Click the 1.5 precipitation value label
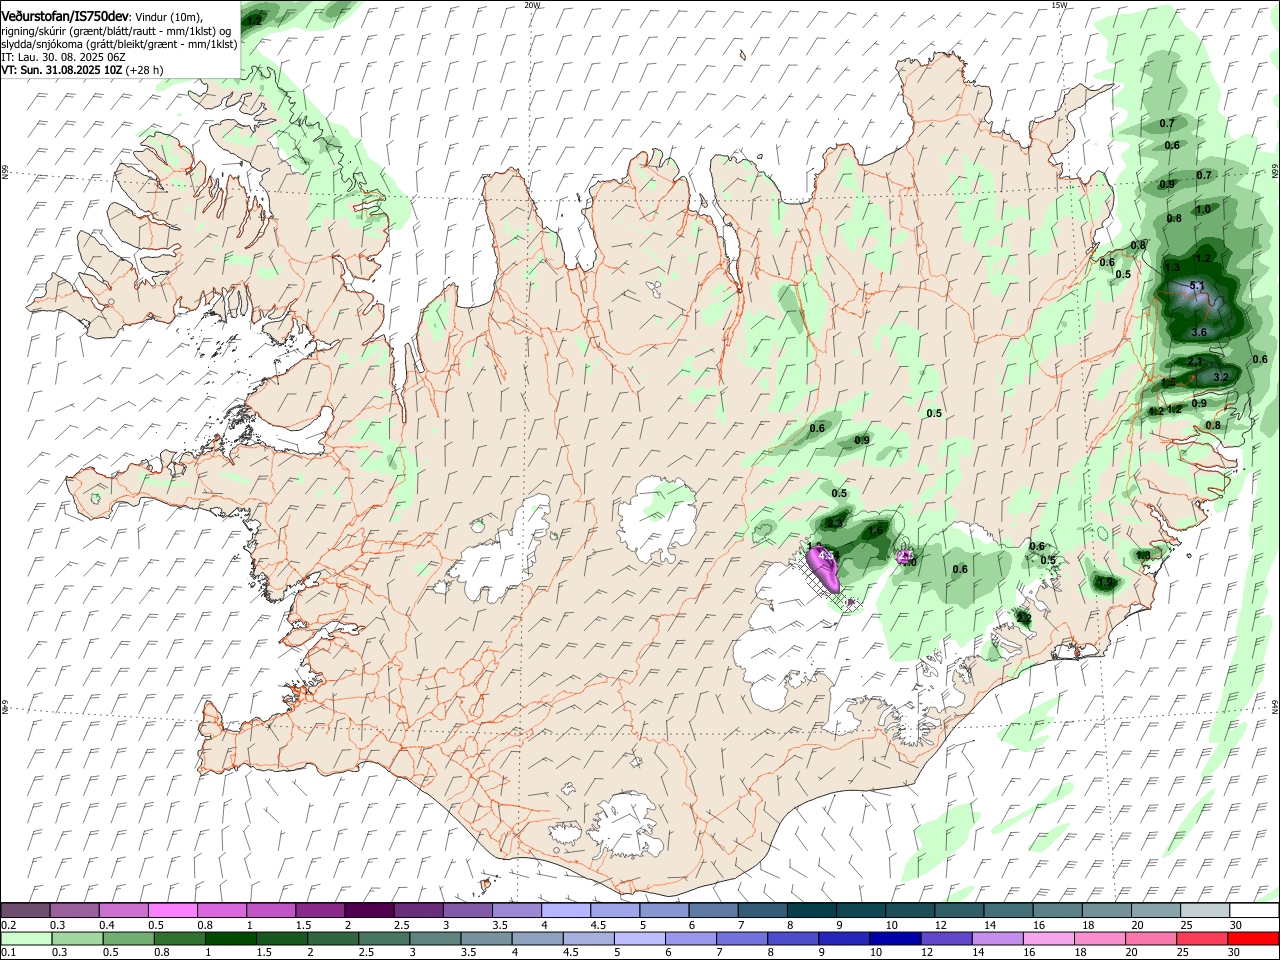 [x=1168, y=382]
